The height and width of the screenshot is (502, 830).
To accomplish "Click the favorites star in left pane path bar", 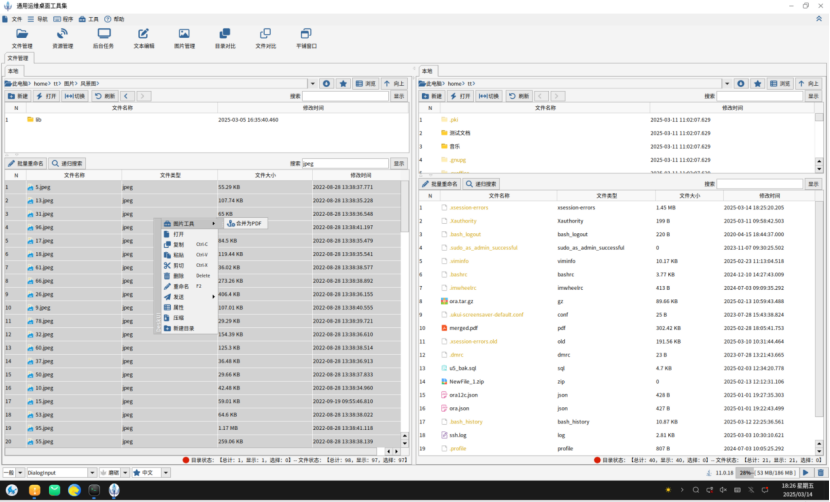I will 343,84.
